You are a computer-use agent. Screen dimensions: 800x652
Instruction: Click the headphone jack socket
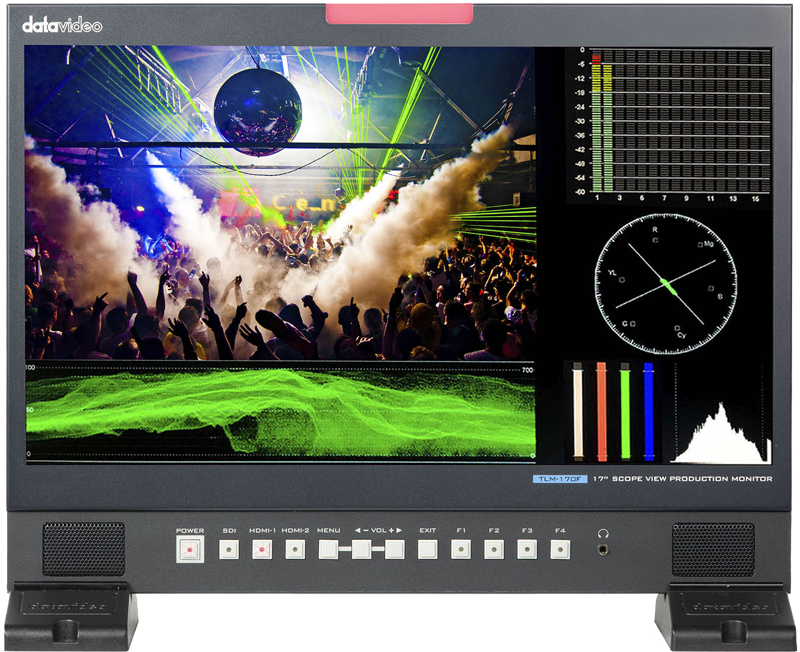click(603, 550)
